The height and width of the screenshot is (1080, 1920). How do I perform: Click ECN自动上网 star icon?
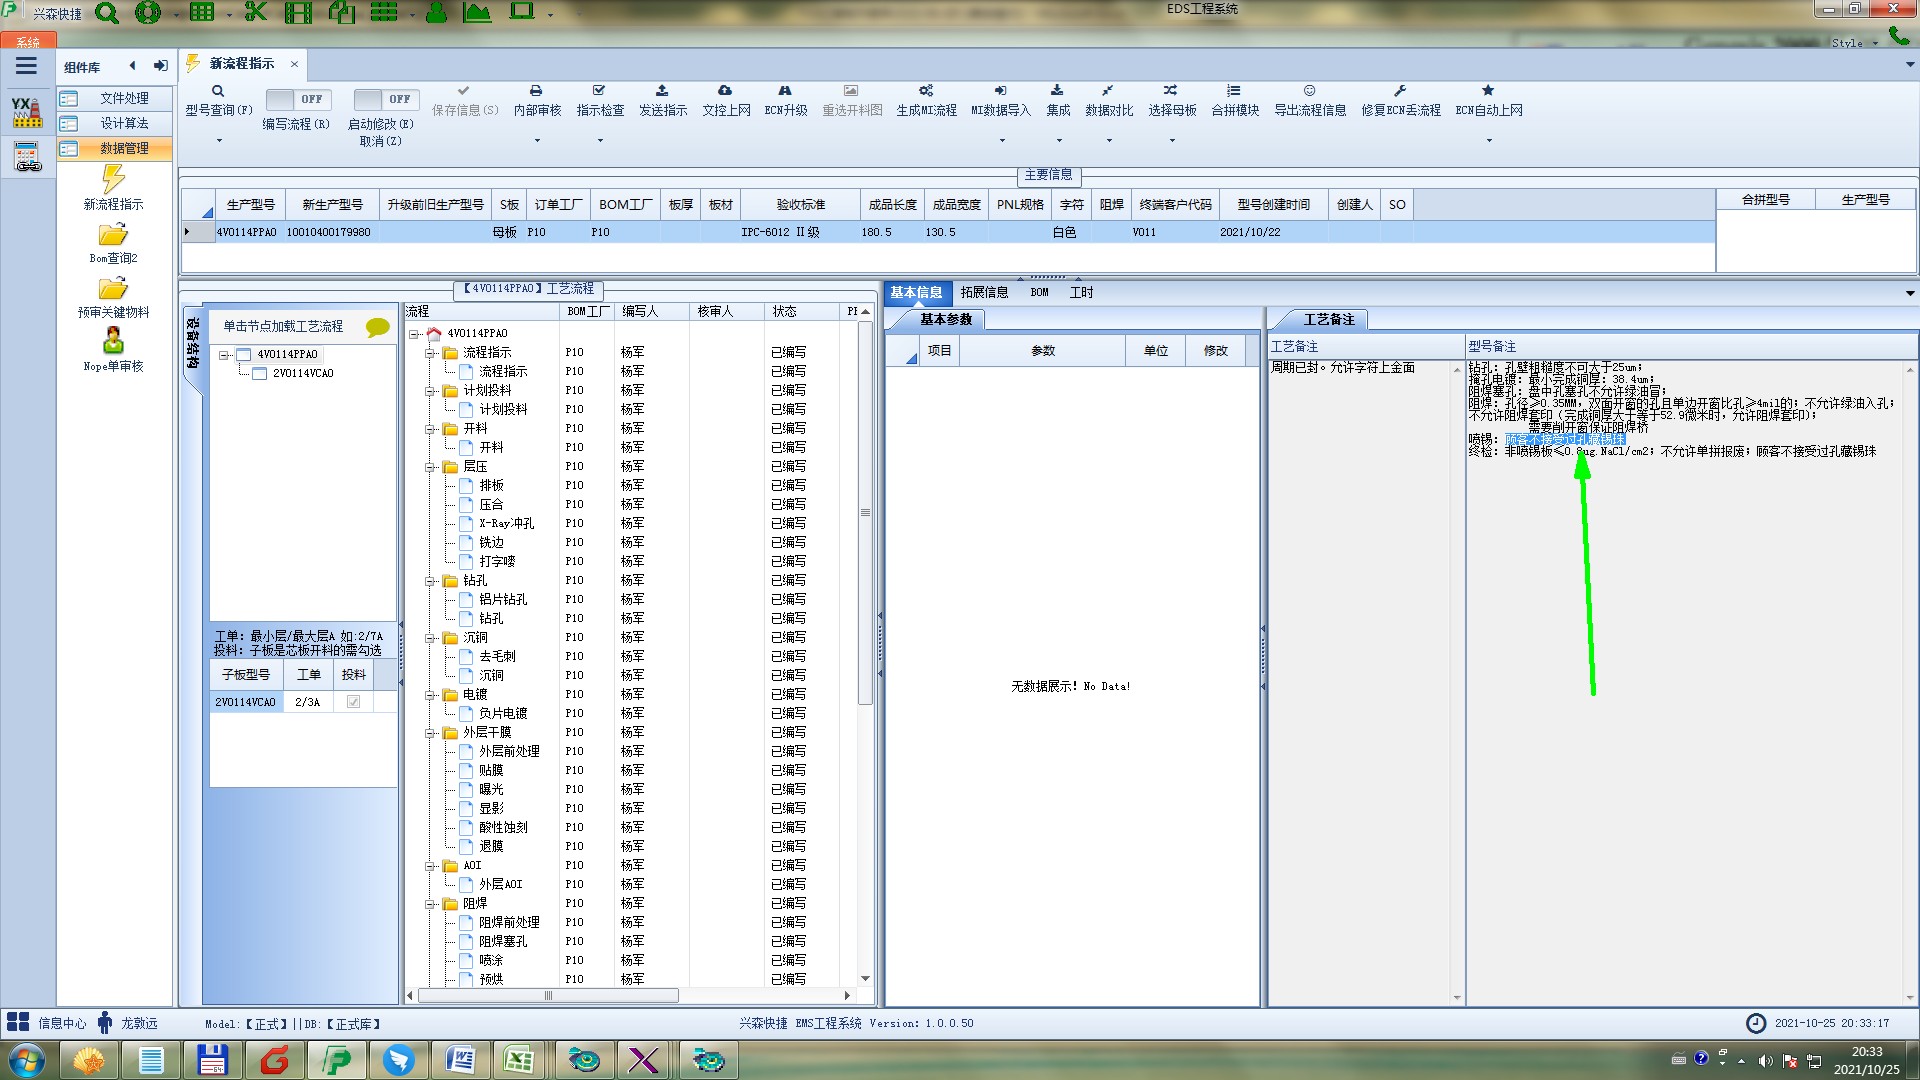(x=1488, y=91)
